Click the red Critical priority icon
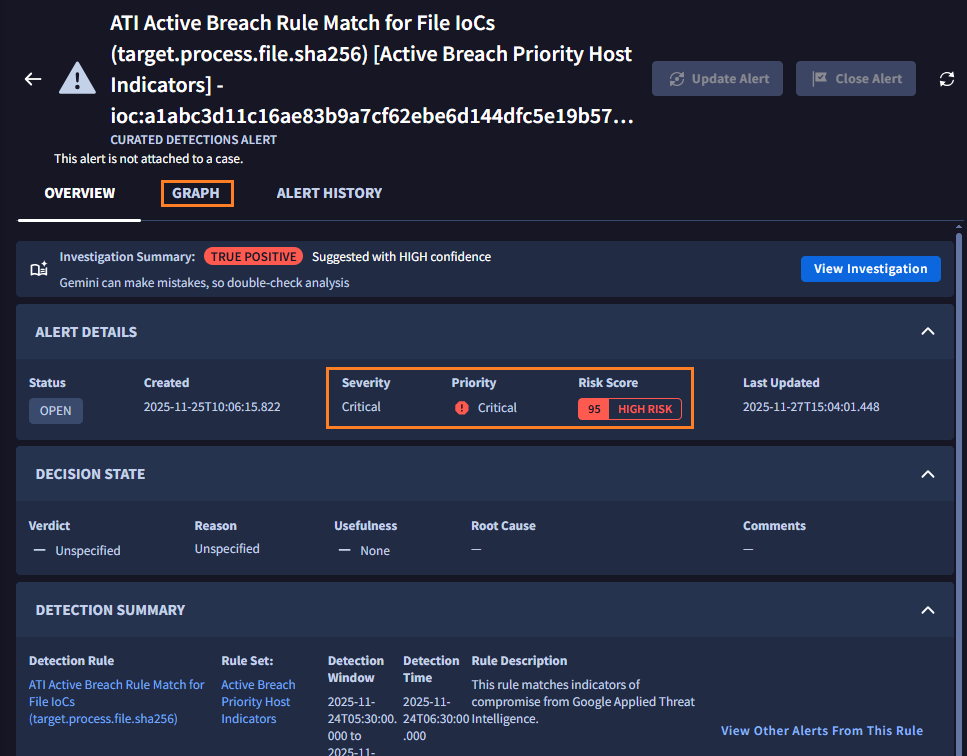 click(461, 408)
